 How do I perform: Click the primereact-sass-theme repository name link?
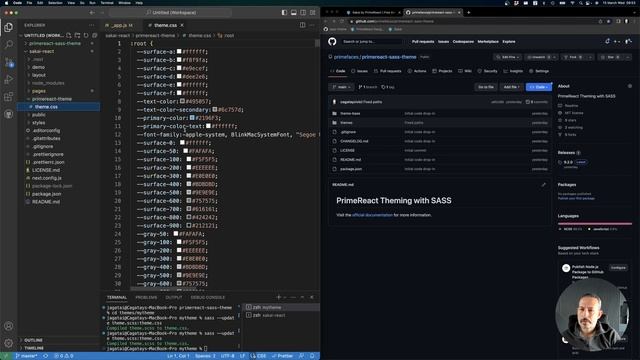(389, 57)
